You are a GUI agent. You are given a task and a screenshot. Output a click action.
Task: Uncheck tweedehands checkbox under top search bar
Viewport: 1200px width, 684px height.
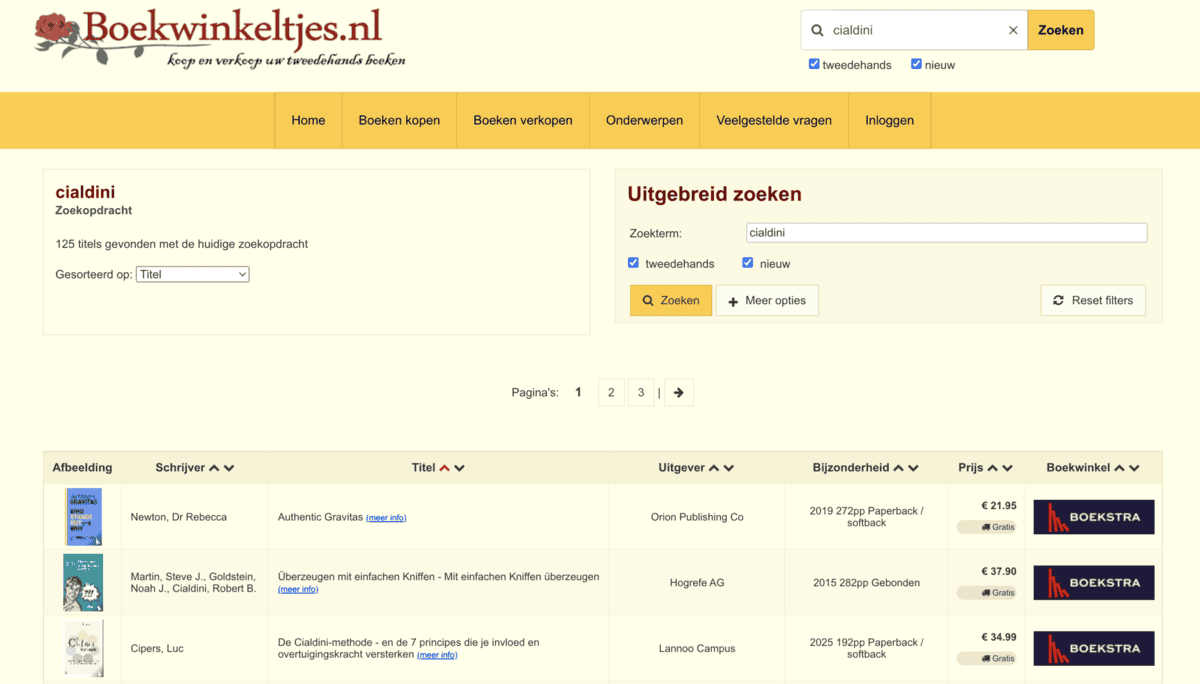pos(814,64)
